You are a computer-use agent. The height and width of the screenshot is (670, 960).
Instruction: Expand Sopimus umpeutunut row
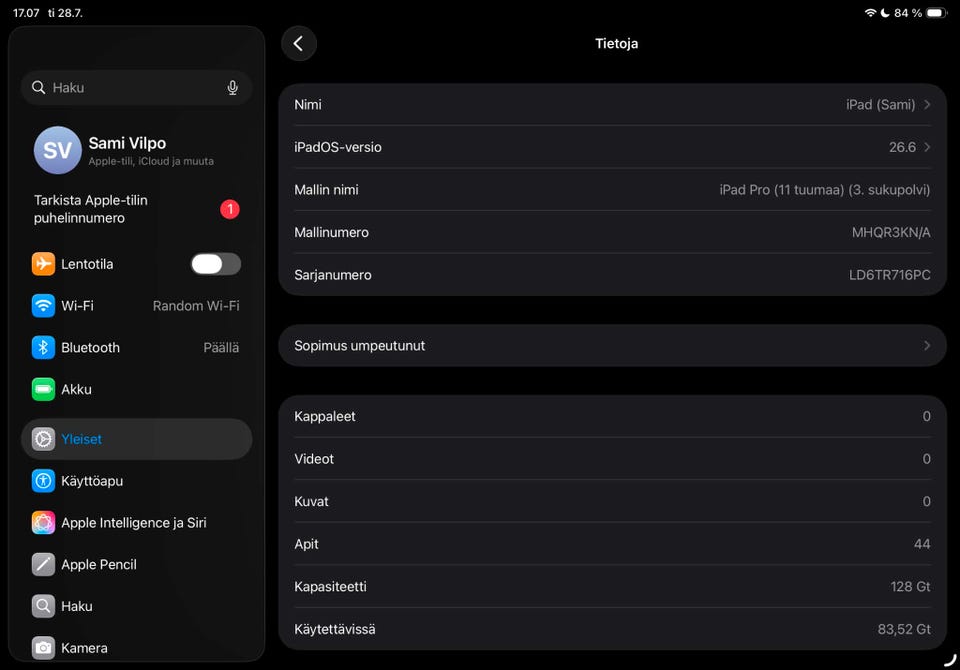612,345
